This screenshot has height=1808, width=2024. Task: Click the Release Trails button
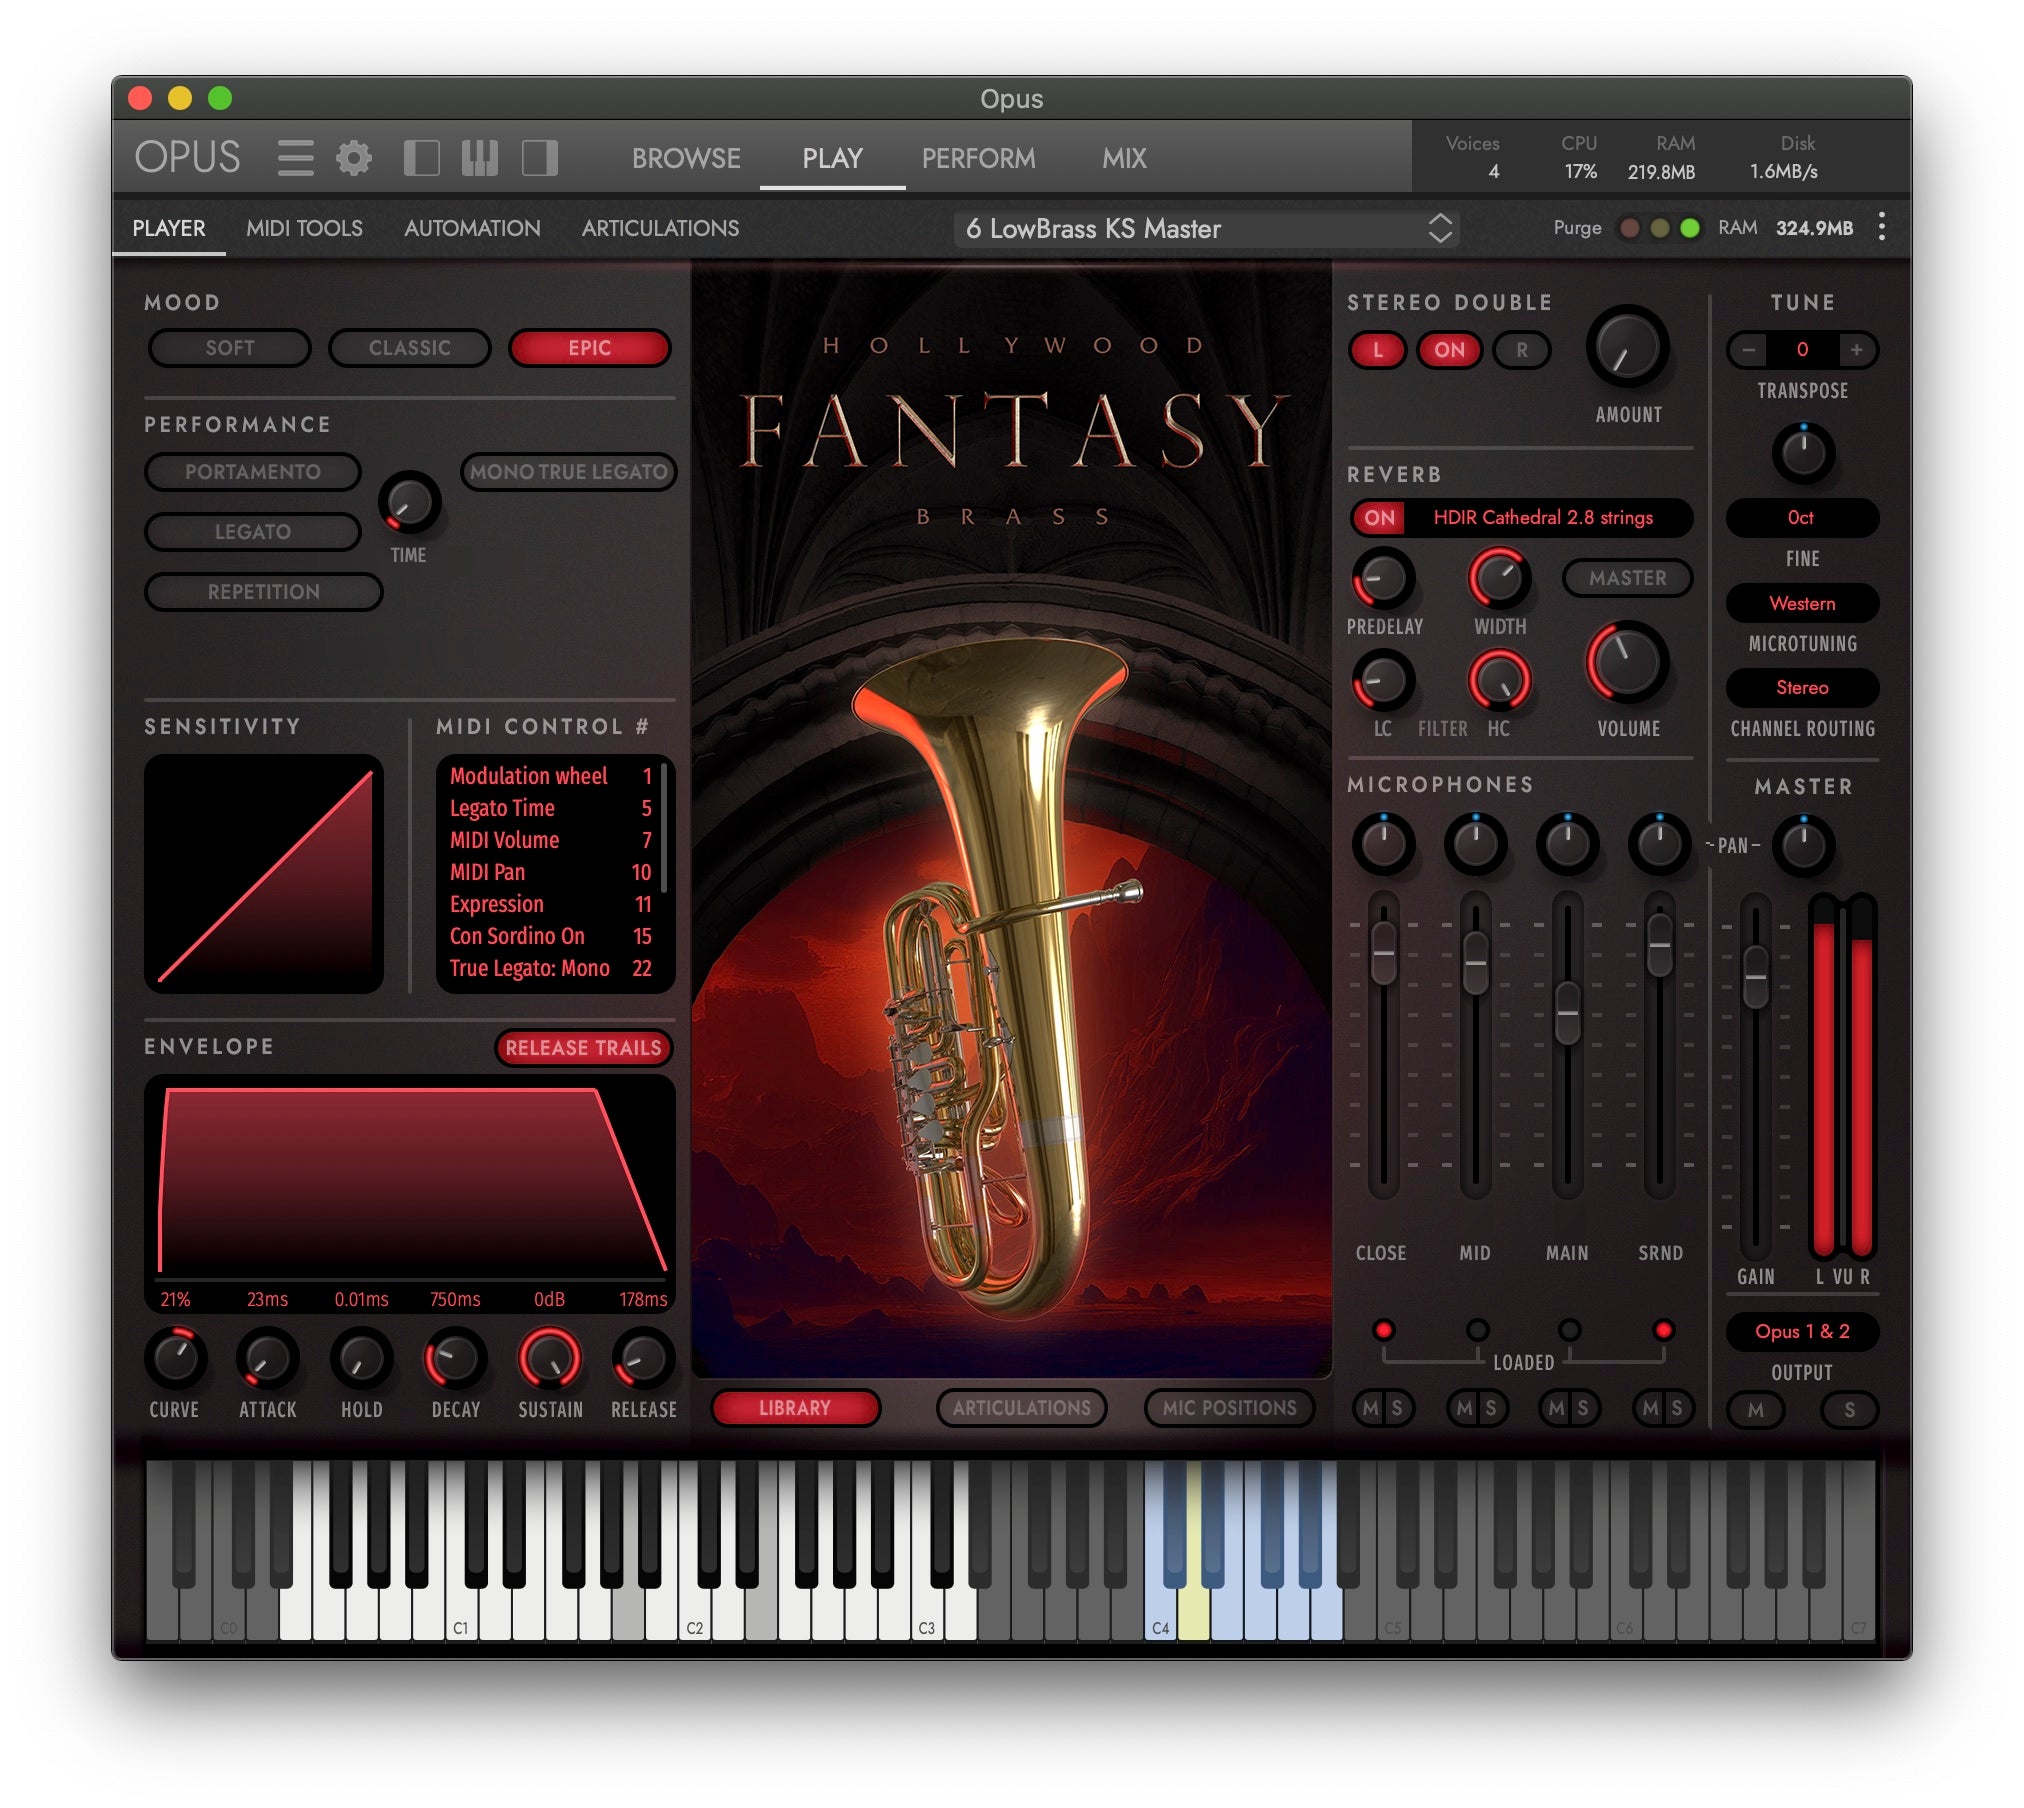pyautogui.click(x=584, y=1048)
